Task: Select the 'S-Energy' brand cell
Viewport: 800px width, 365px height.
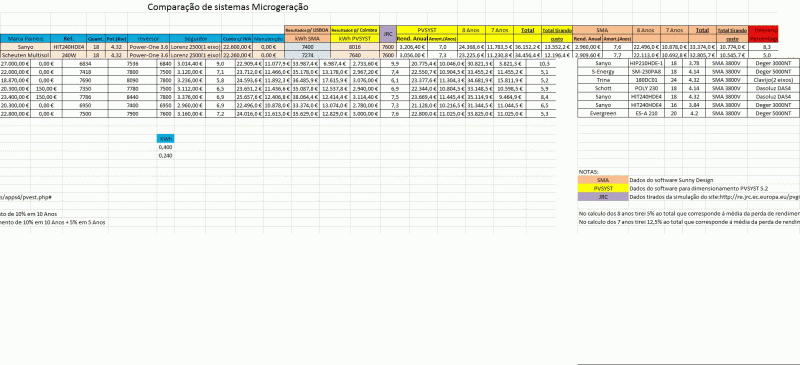Action: 603,72
